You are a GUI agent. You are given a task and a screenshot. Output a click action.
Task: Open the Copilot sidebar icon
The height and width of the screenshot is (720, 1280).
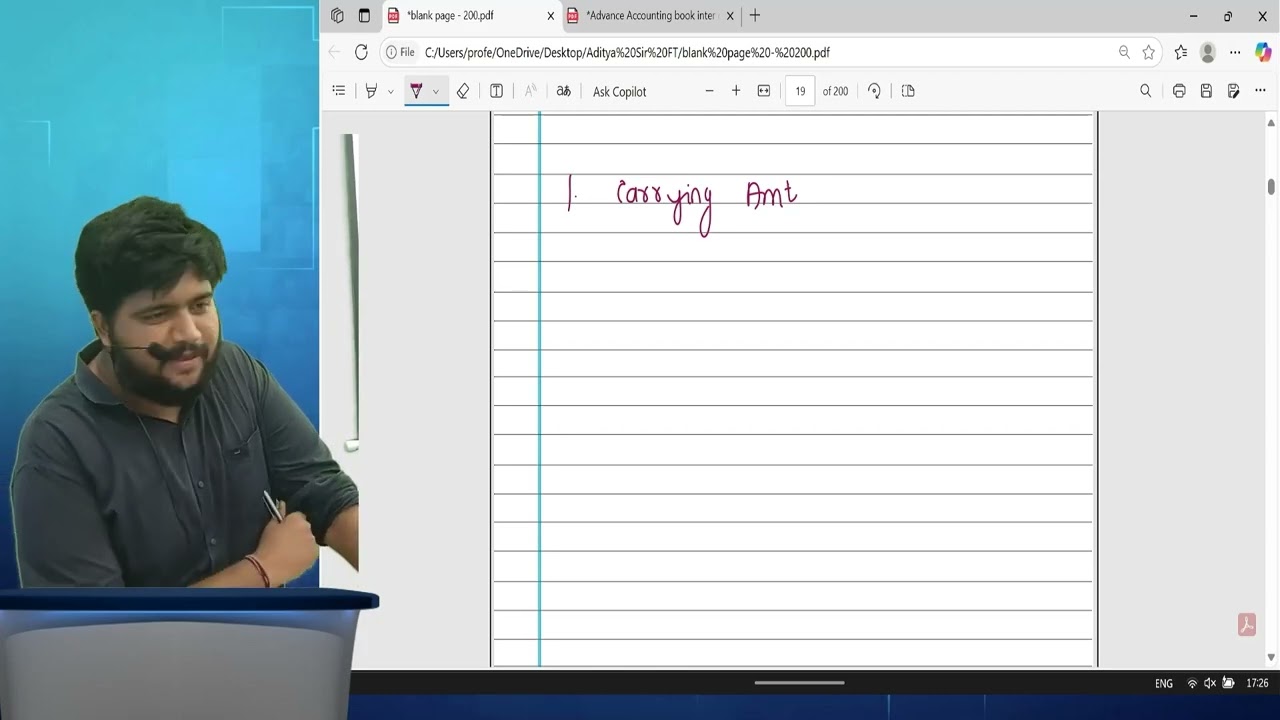click(x=1263, y=52)
